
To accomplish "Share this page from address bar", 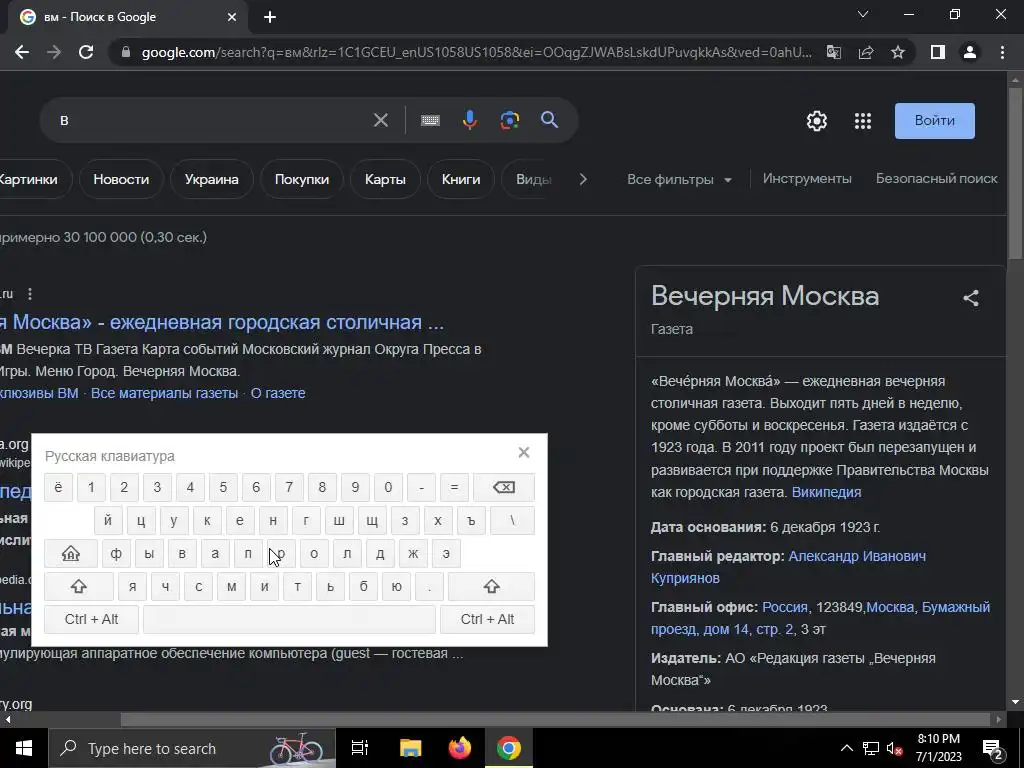I will click(x=866, y=52).
